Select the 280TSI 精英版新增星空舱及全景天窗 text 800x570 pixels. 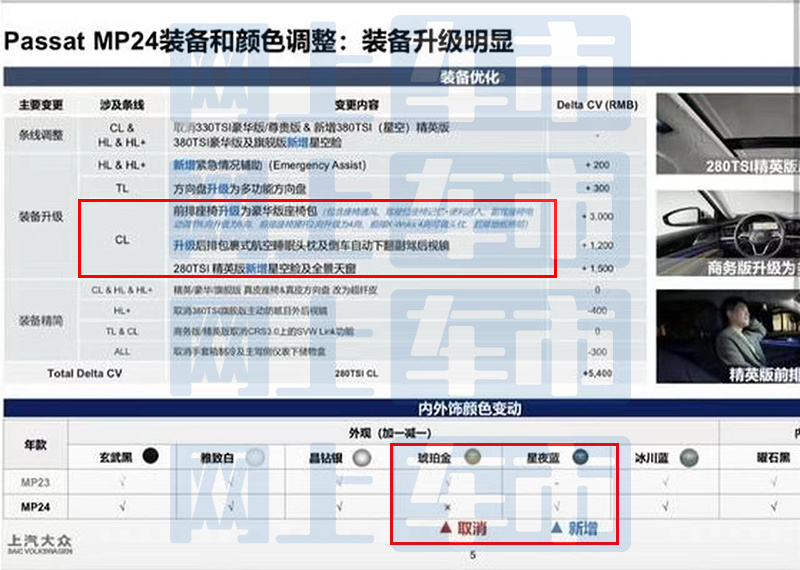tap(265, 268)
